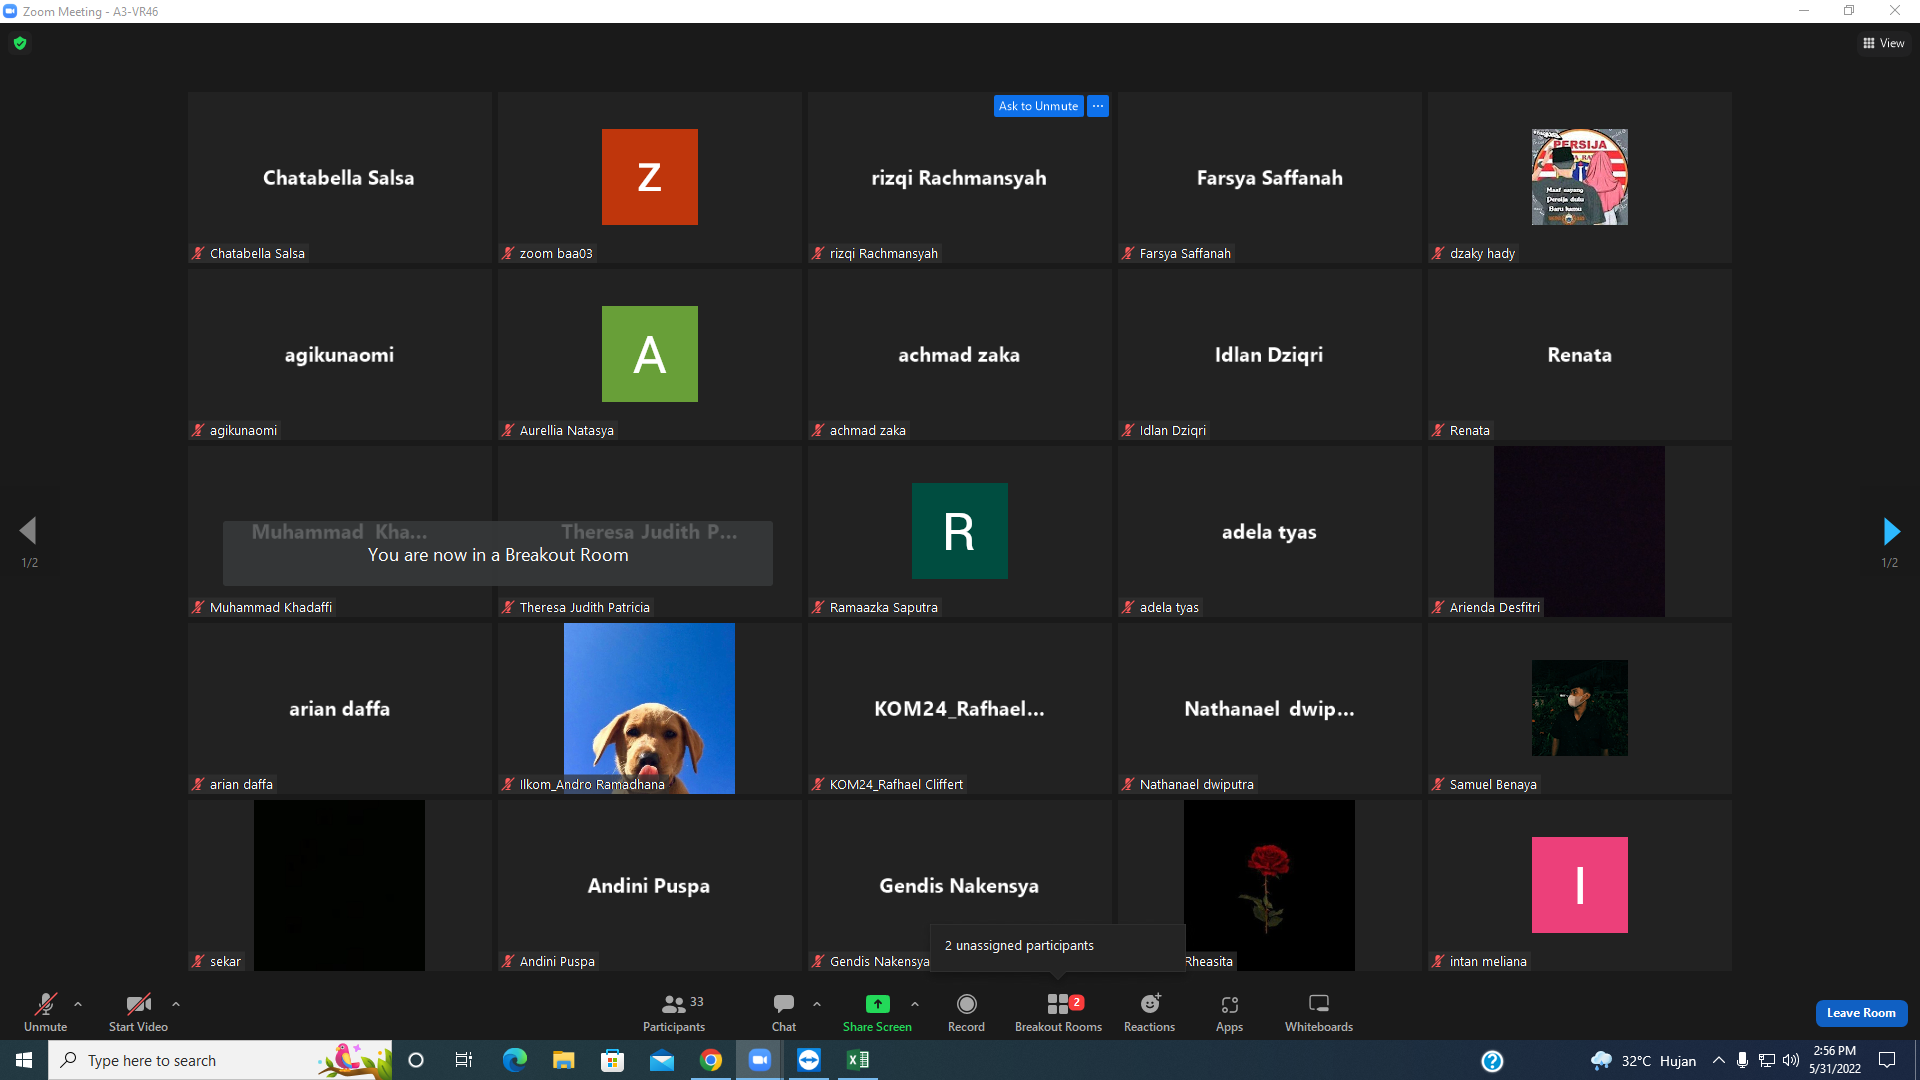Viewport: 1920px width, 1080px height.
Task: Open the Participants panel icon
Action: point(674,1004)
